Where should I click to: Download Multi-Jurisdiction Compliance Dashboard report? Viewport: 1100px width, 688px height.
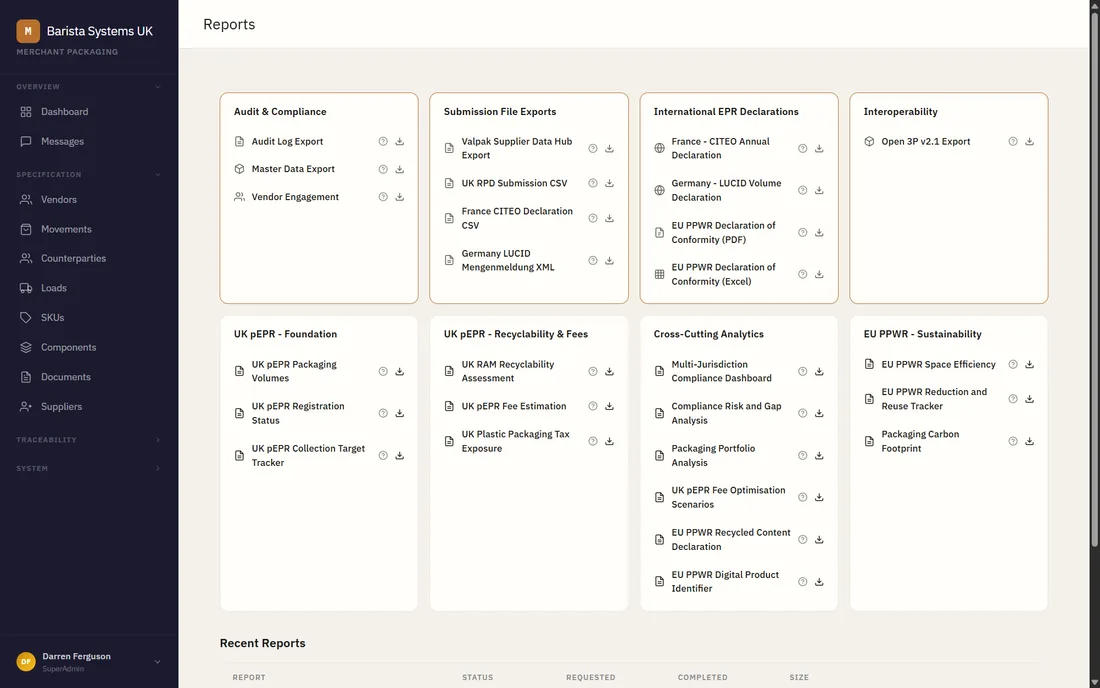[x=819, y=371]
